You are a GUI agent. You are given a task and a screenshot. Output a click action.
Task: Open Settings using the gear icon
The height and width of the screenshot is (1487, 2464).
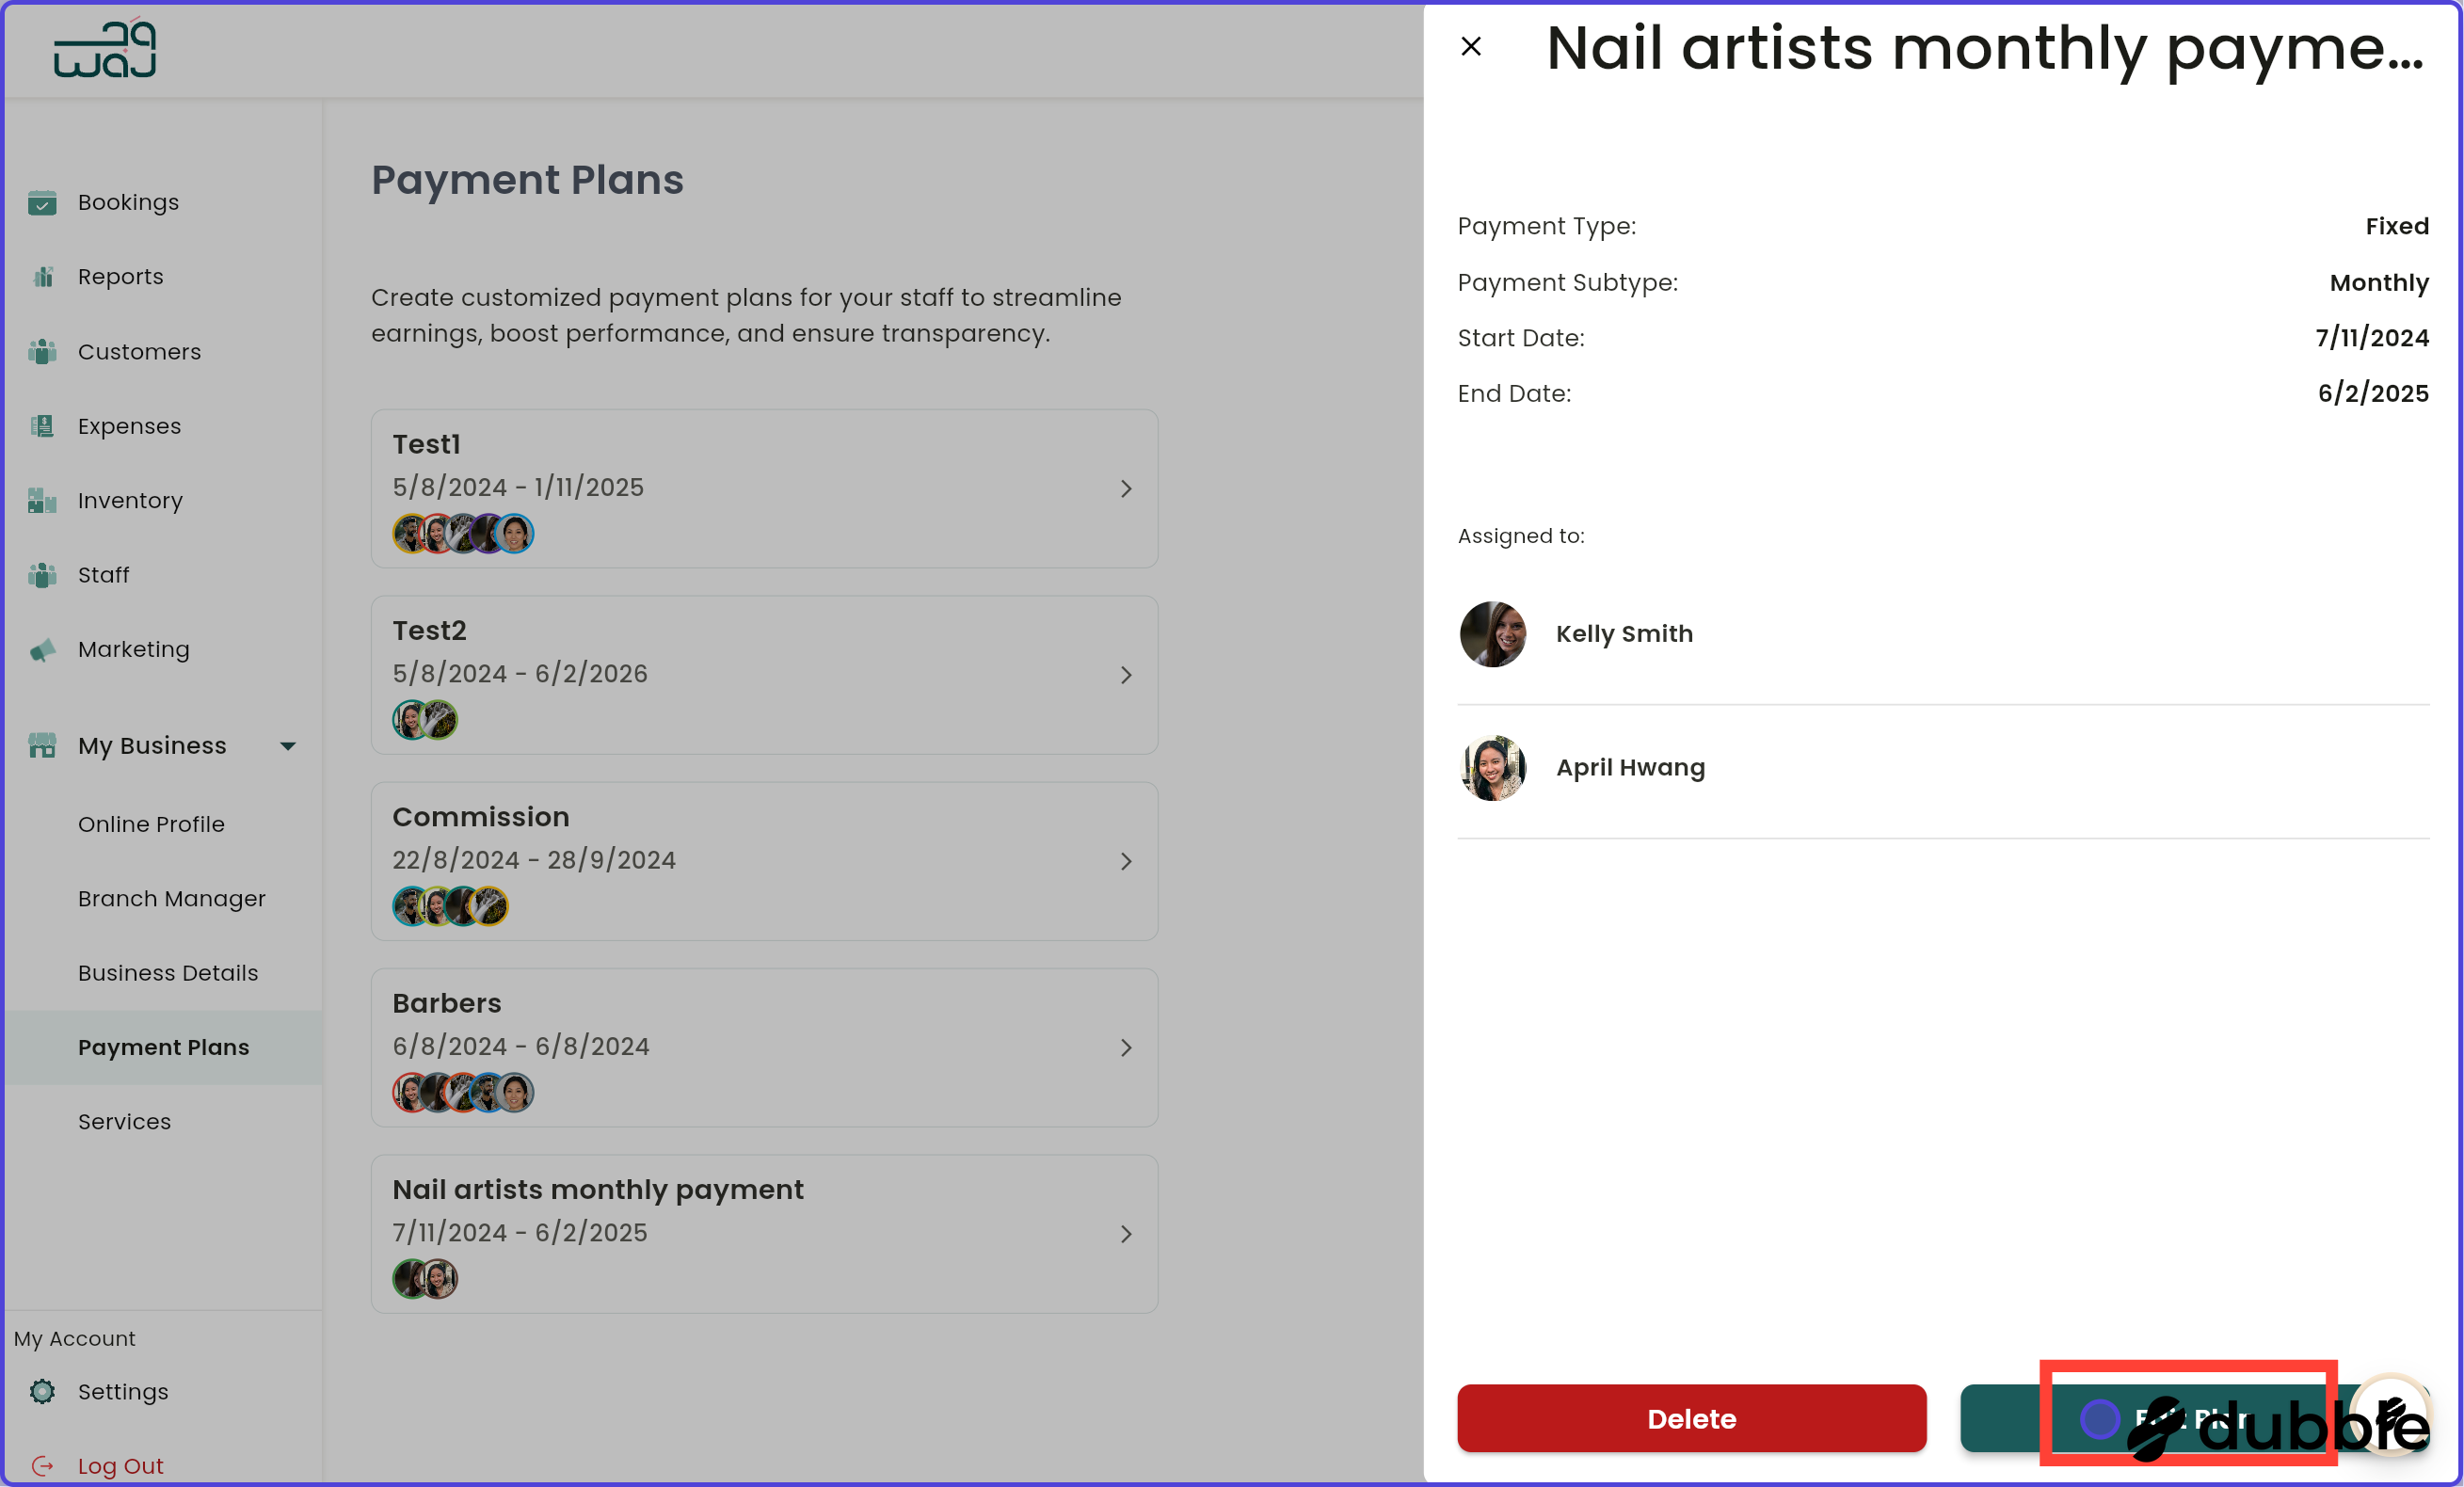[42, 1392]
